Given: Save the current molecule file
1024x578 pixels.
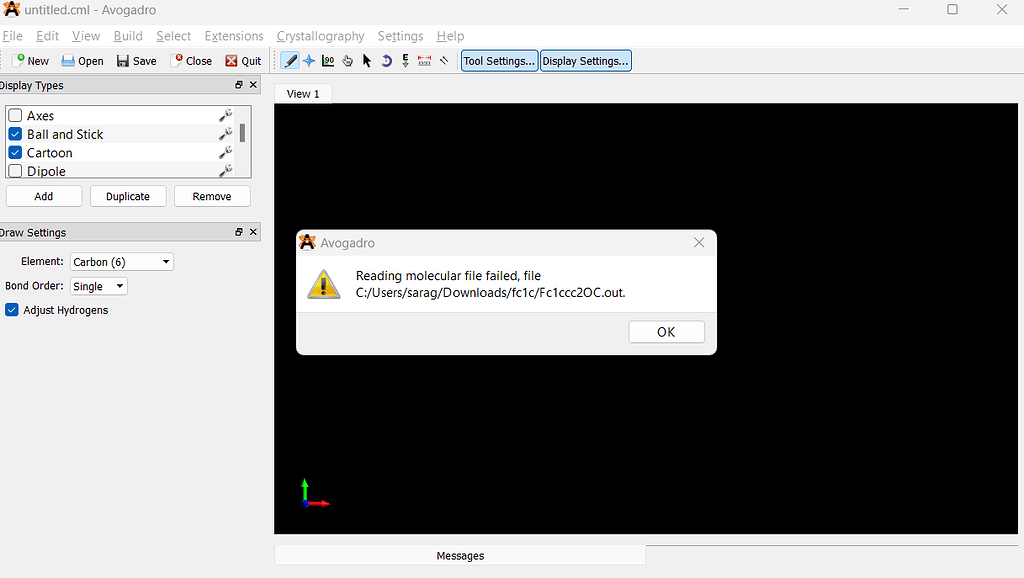Looking at the screenshot, I should coord(136,60).
